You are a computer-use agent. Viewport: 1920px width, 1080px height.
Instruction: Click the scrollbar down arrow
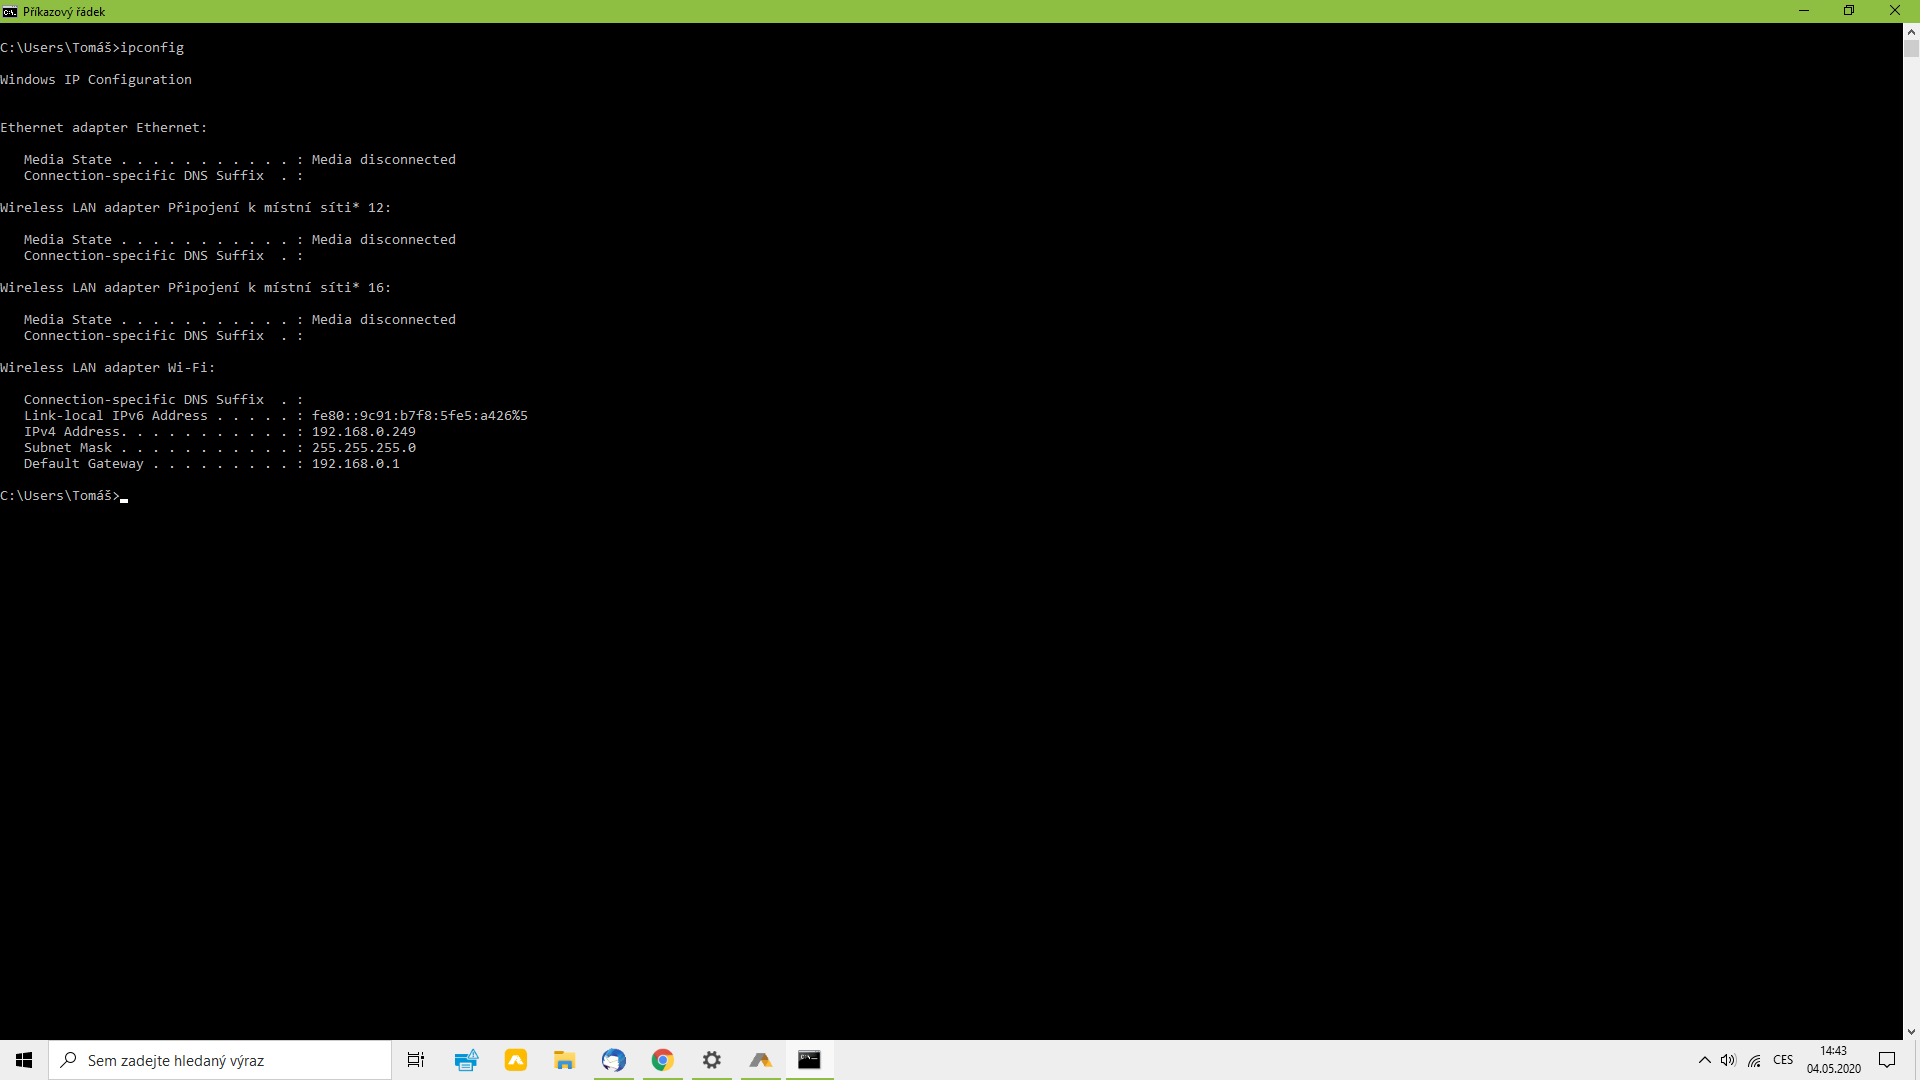click(x=1911, y=1031)
